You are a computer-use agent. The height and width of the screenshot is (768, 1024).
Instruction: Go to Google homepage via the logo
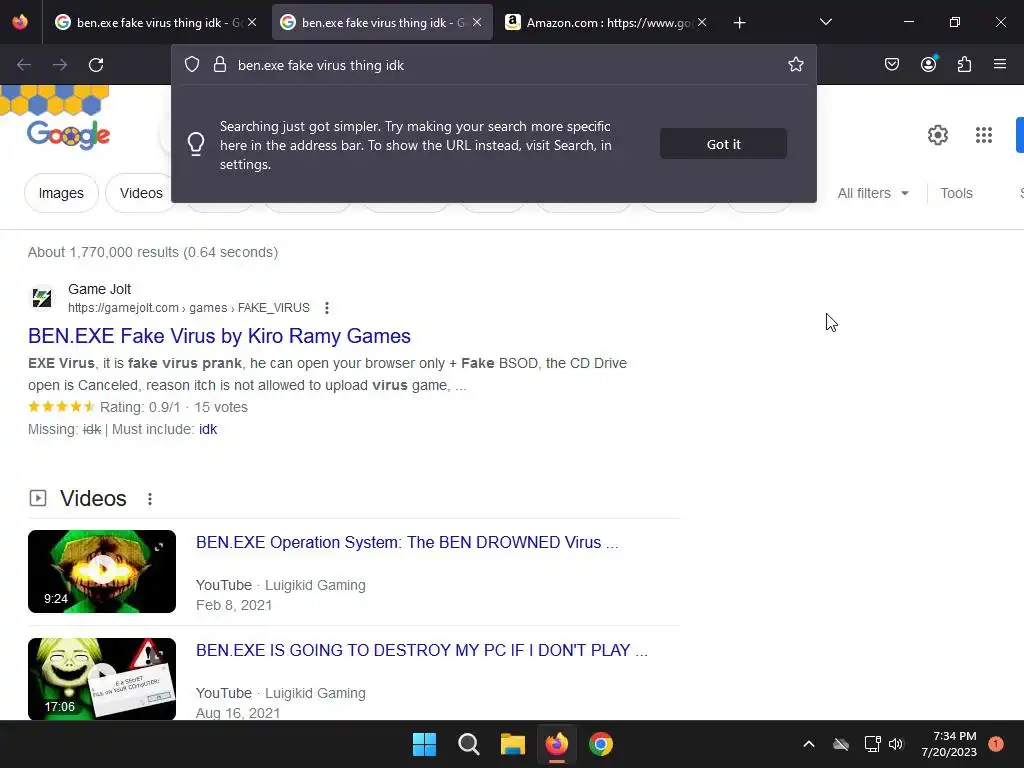click(x=68, y=134)
